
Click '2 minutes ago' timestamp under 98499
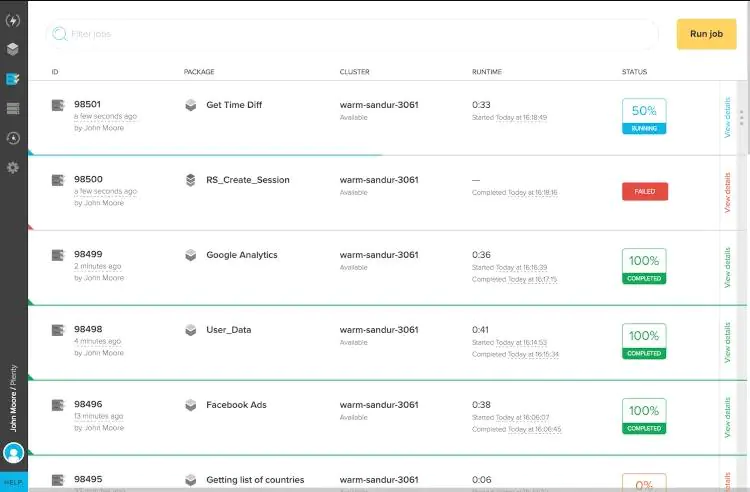[x=98, y=266]
